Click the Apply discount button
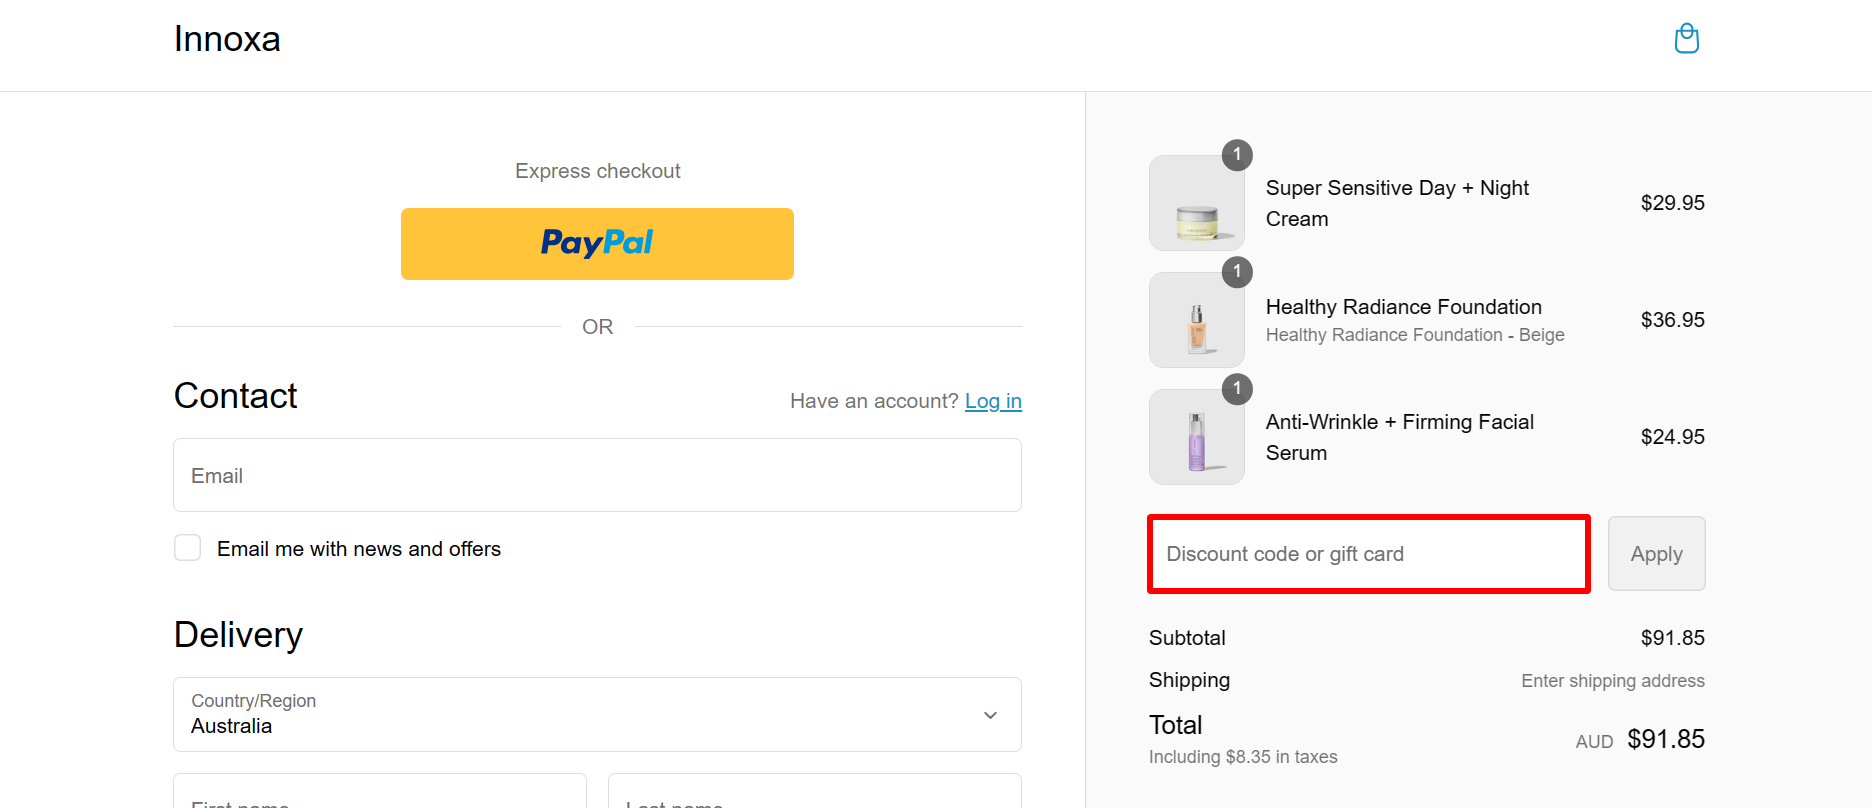This screenshot has height=808, width=1872. pyautogui.click(x=1656, y=554)
